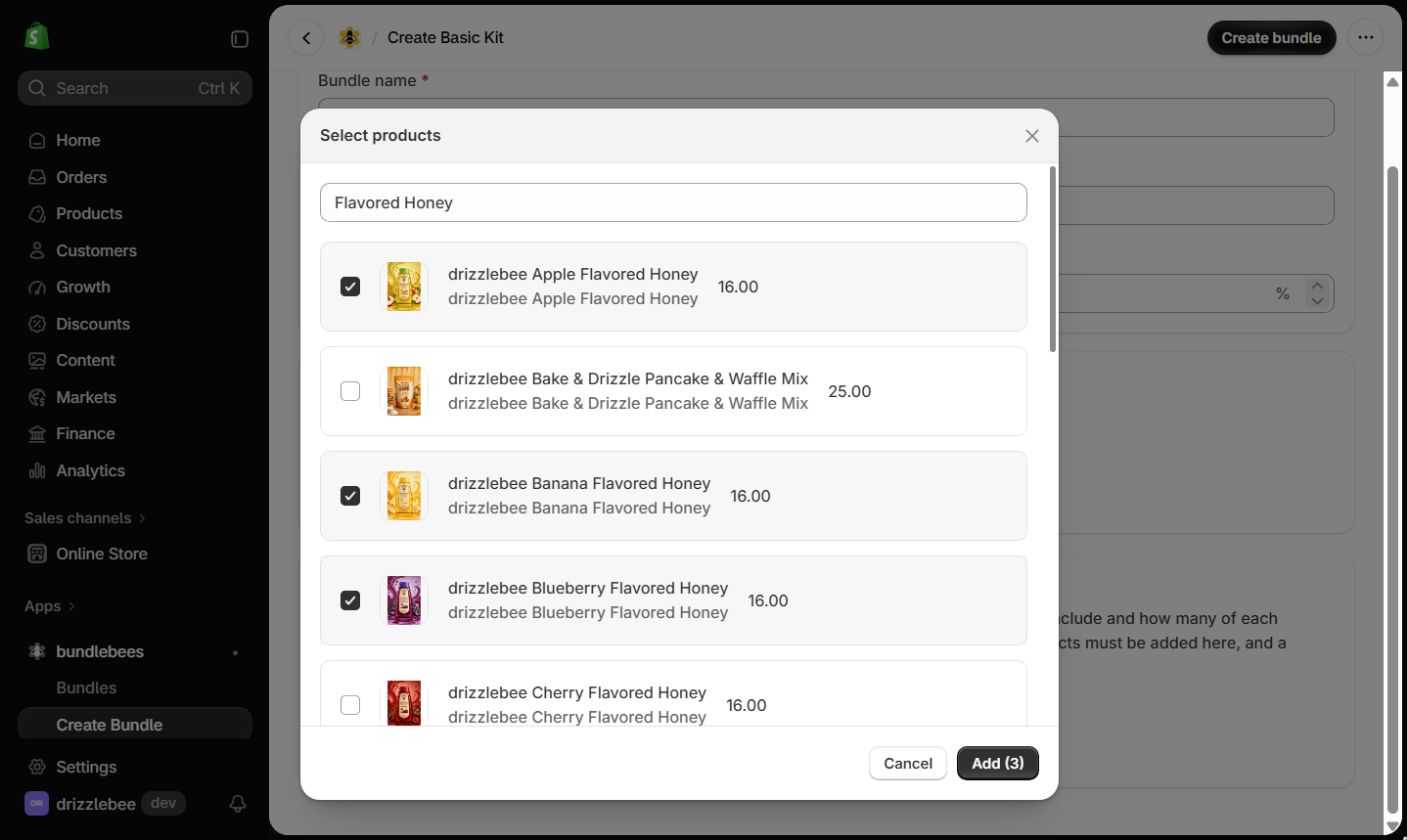Image resolution: width=1407 pixels, height=840 pixels.
Task: Click the pin dot beside bundlebees
Action: [236, 652]
